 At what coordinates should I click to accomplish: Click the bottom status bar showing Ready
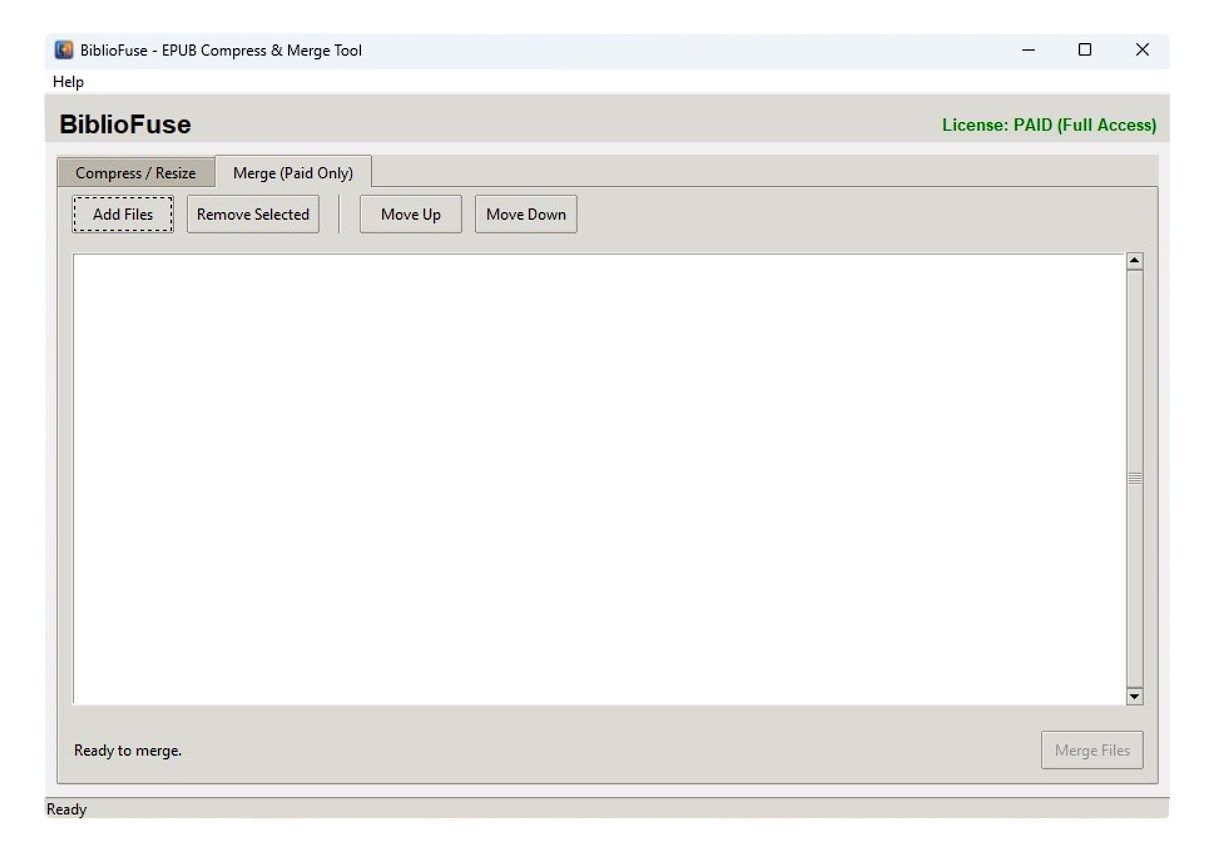(67, 810)
